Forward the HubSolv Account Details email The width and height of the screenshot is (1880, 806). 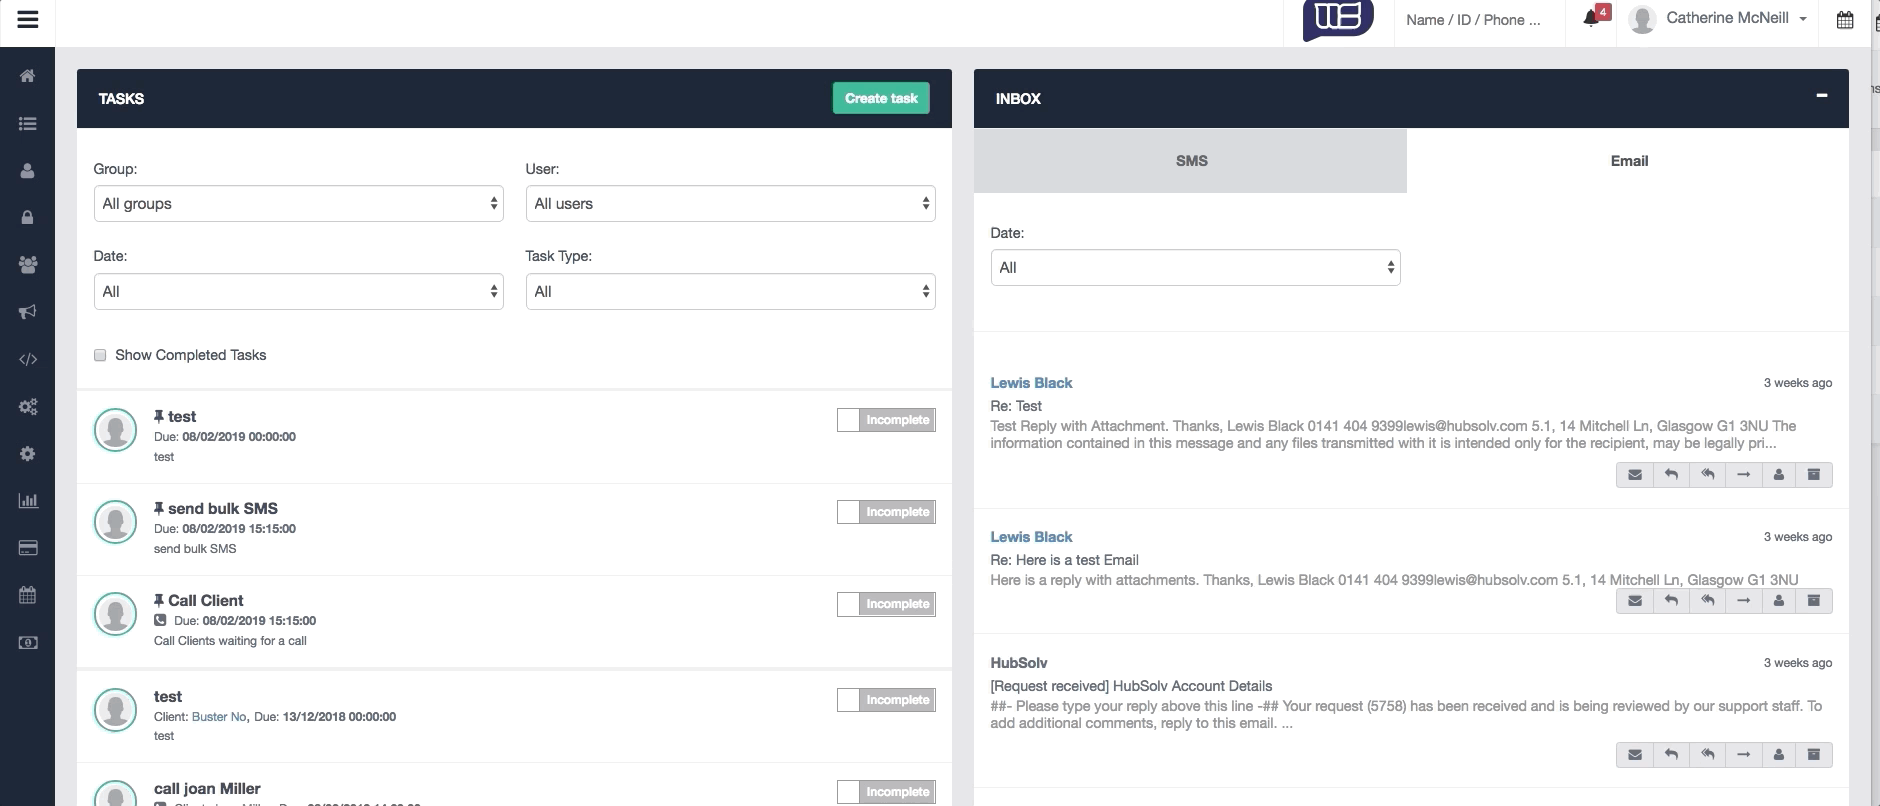(1743, 755)
